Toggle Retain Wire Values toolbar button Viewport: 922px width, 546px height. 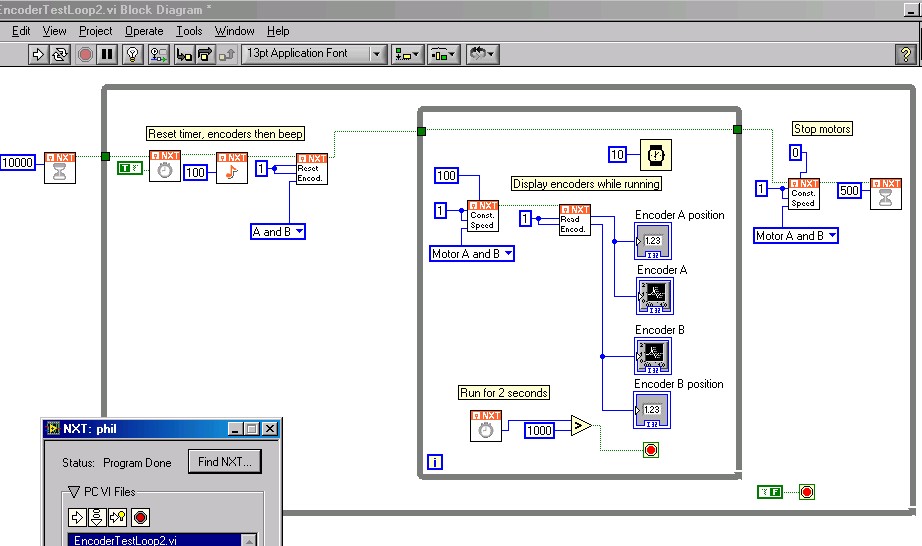pos(158,55)
